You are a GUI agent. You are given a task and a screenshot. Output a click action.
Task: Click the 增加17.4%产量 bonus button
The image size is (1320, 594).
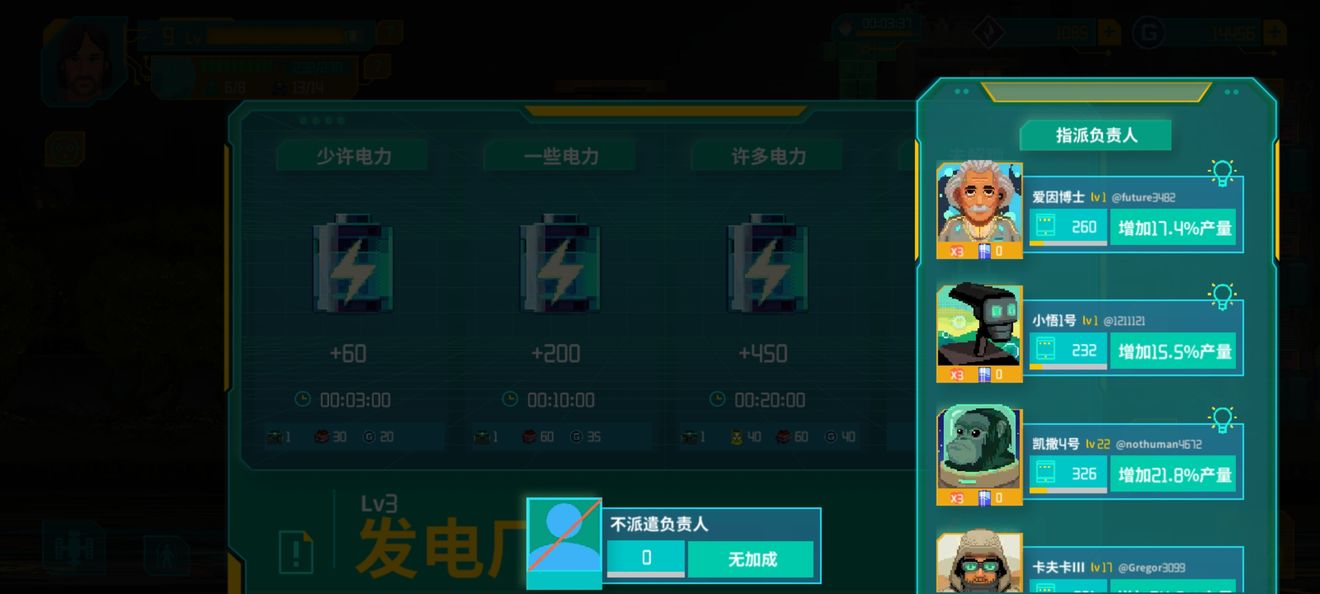1174,228
